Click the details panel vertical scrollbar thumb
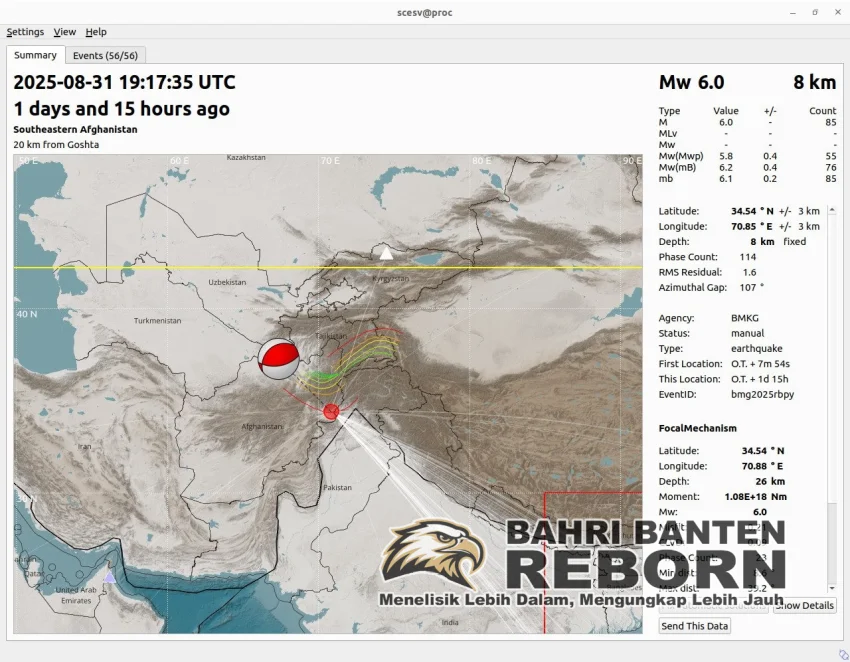The height and width of the screenshot is (662, 850). click(832, 359)
